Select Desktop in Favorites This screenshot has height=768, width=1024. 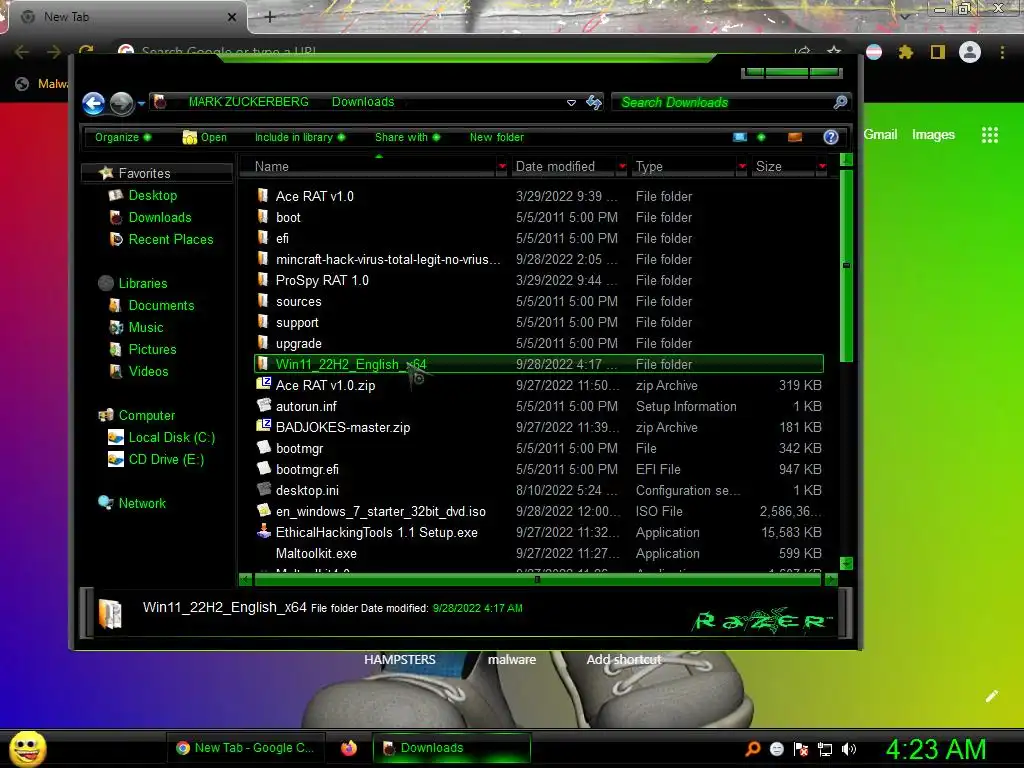152,195
